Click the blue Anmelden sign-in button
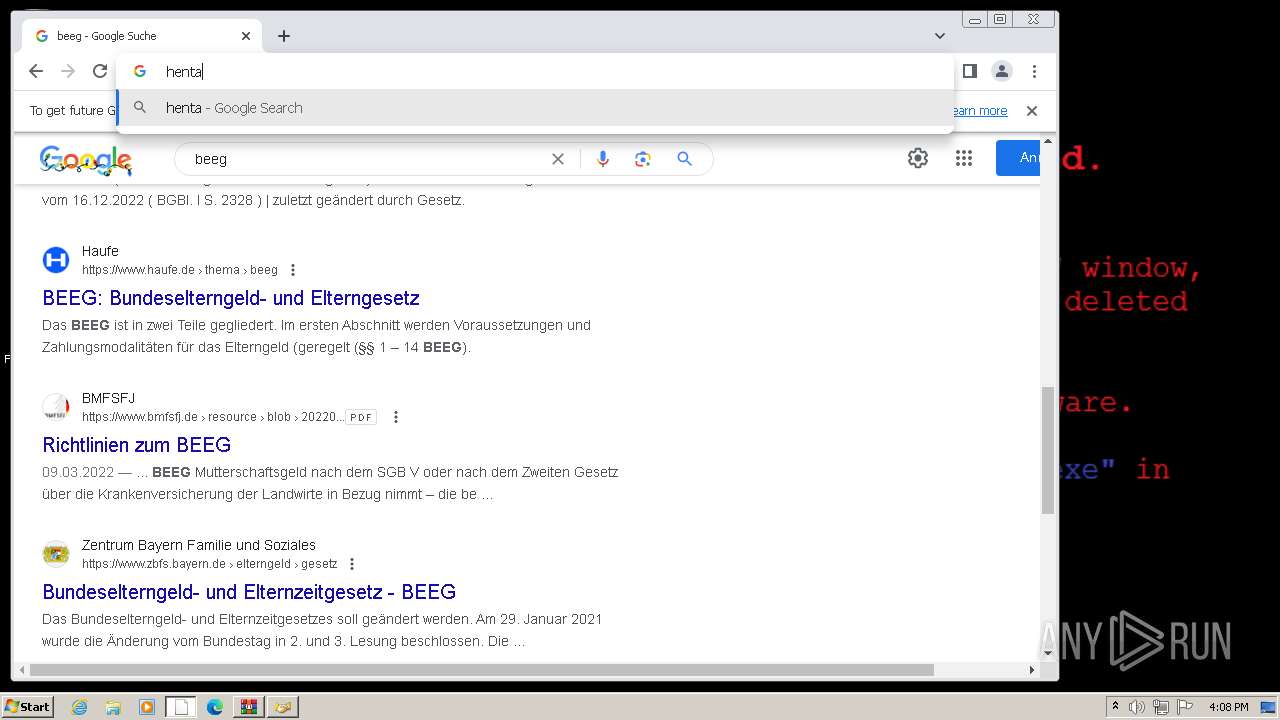Viewport: 1280px width, 720px height. [x=1018, y=158]
